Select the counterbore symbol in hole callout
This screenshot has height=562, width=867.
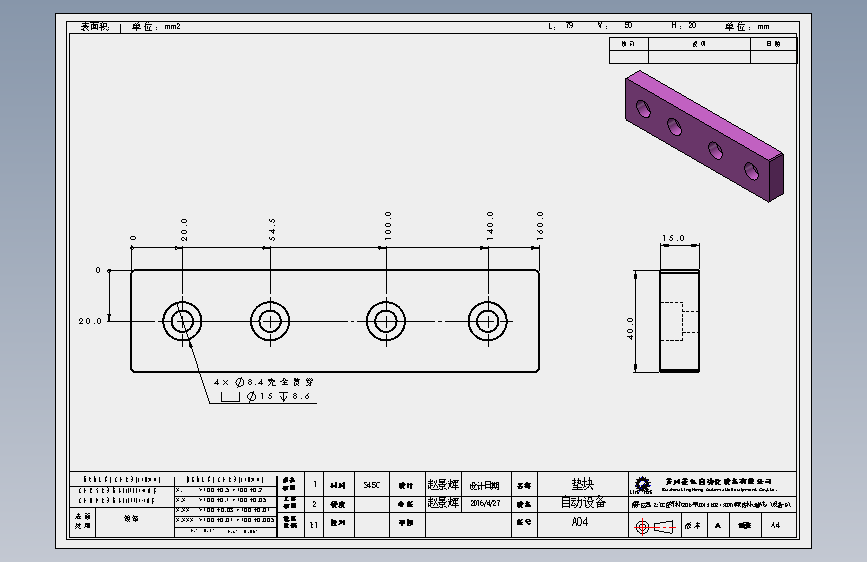tap(230, 397)
